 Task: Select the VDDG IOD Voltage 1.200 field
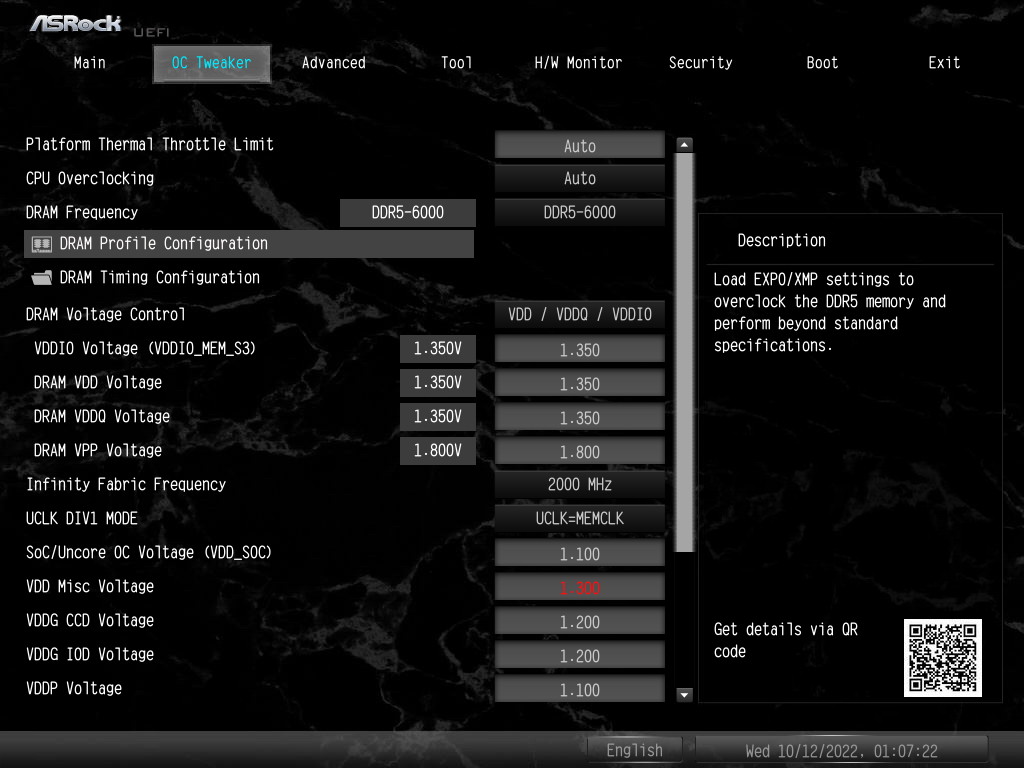coord(580,655)
